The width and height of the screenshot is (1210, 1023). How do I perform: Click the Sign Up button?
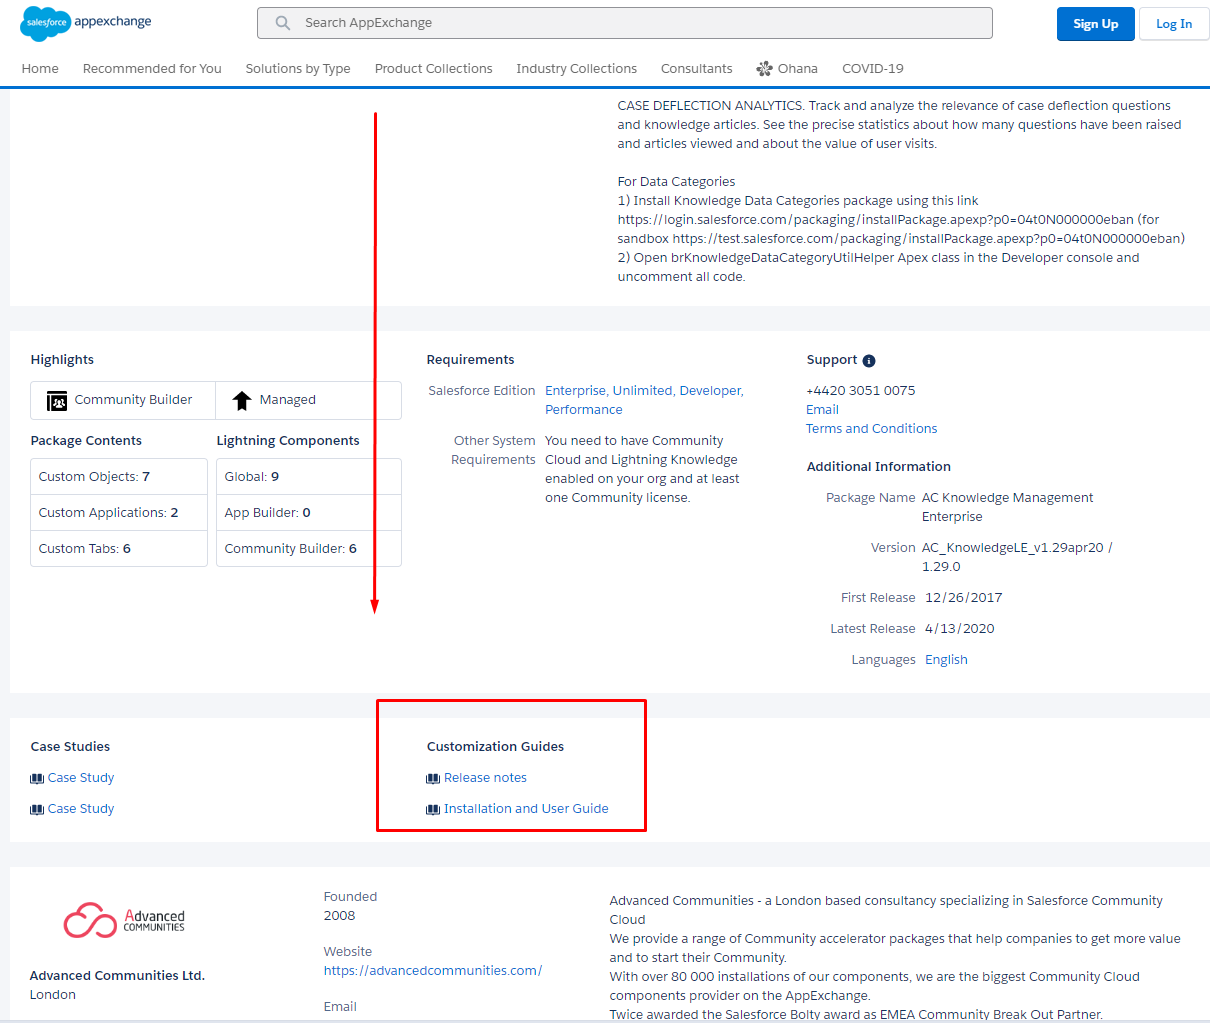click(1095, 23)
